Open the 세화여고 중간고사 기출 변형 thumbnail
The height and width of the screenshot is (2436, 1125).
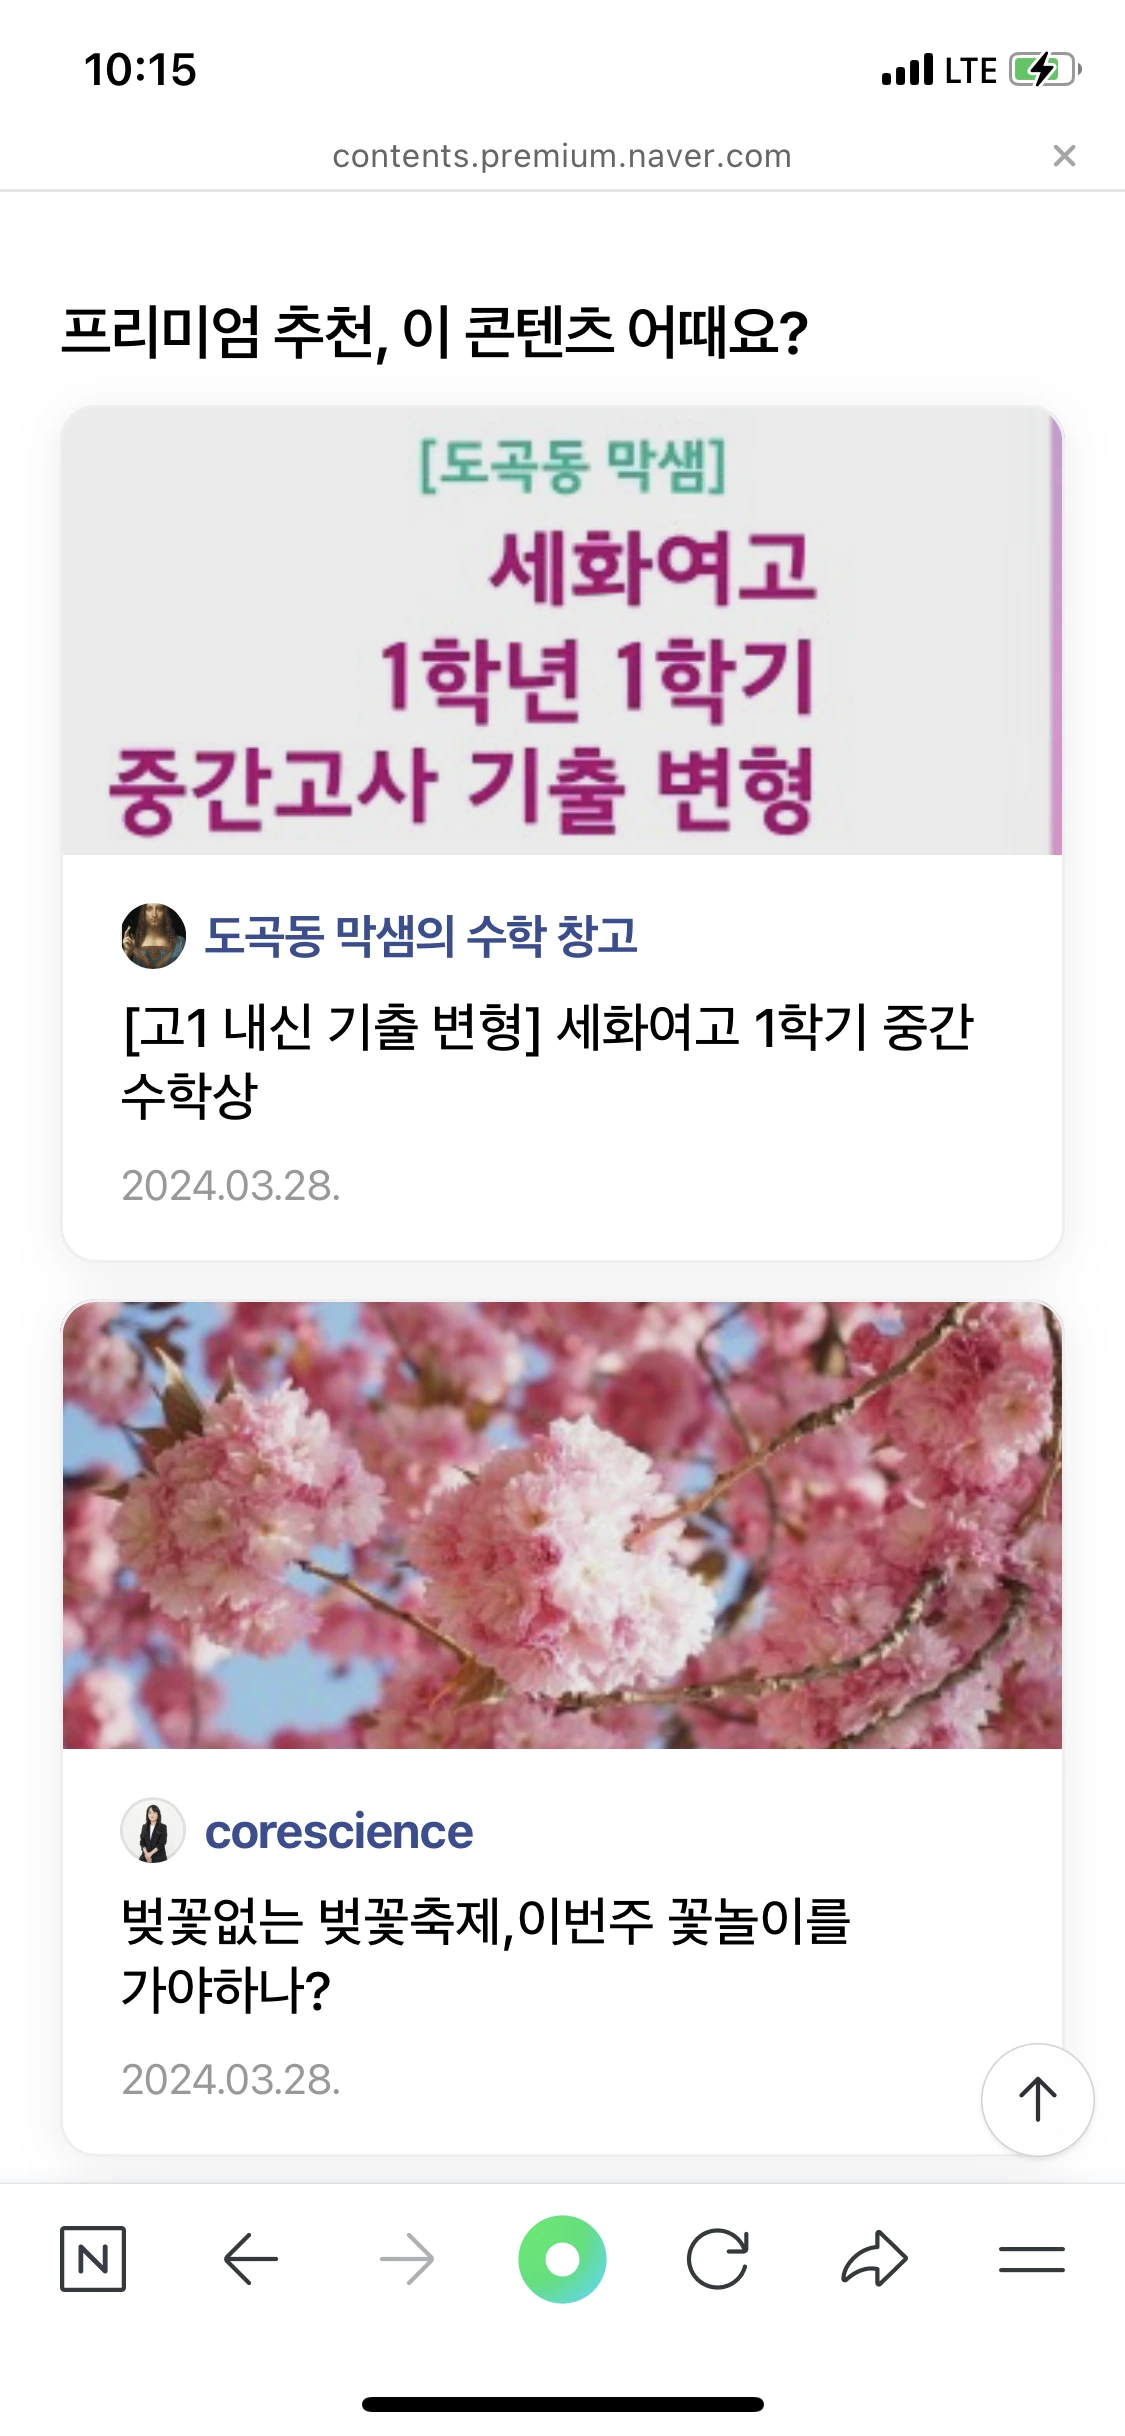pos(562,630)
